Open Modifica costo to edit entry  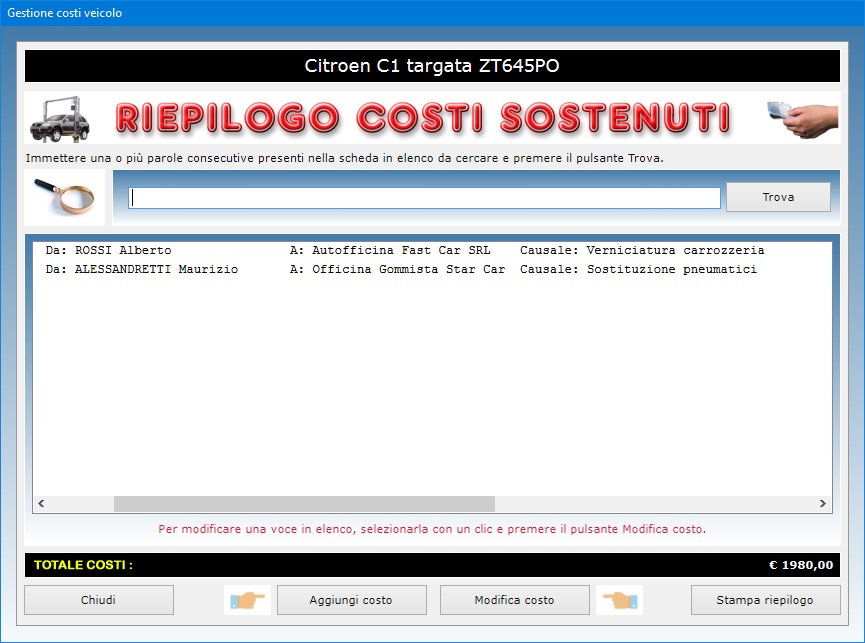(515, 600)
